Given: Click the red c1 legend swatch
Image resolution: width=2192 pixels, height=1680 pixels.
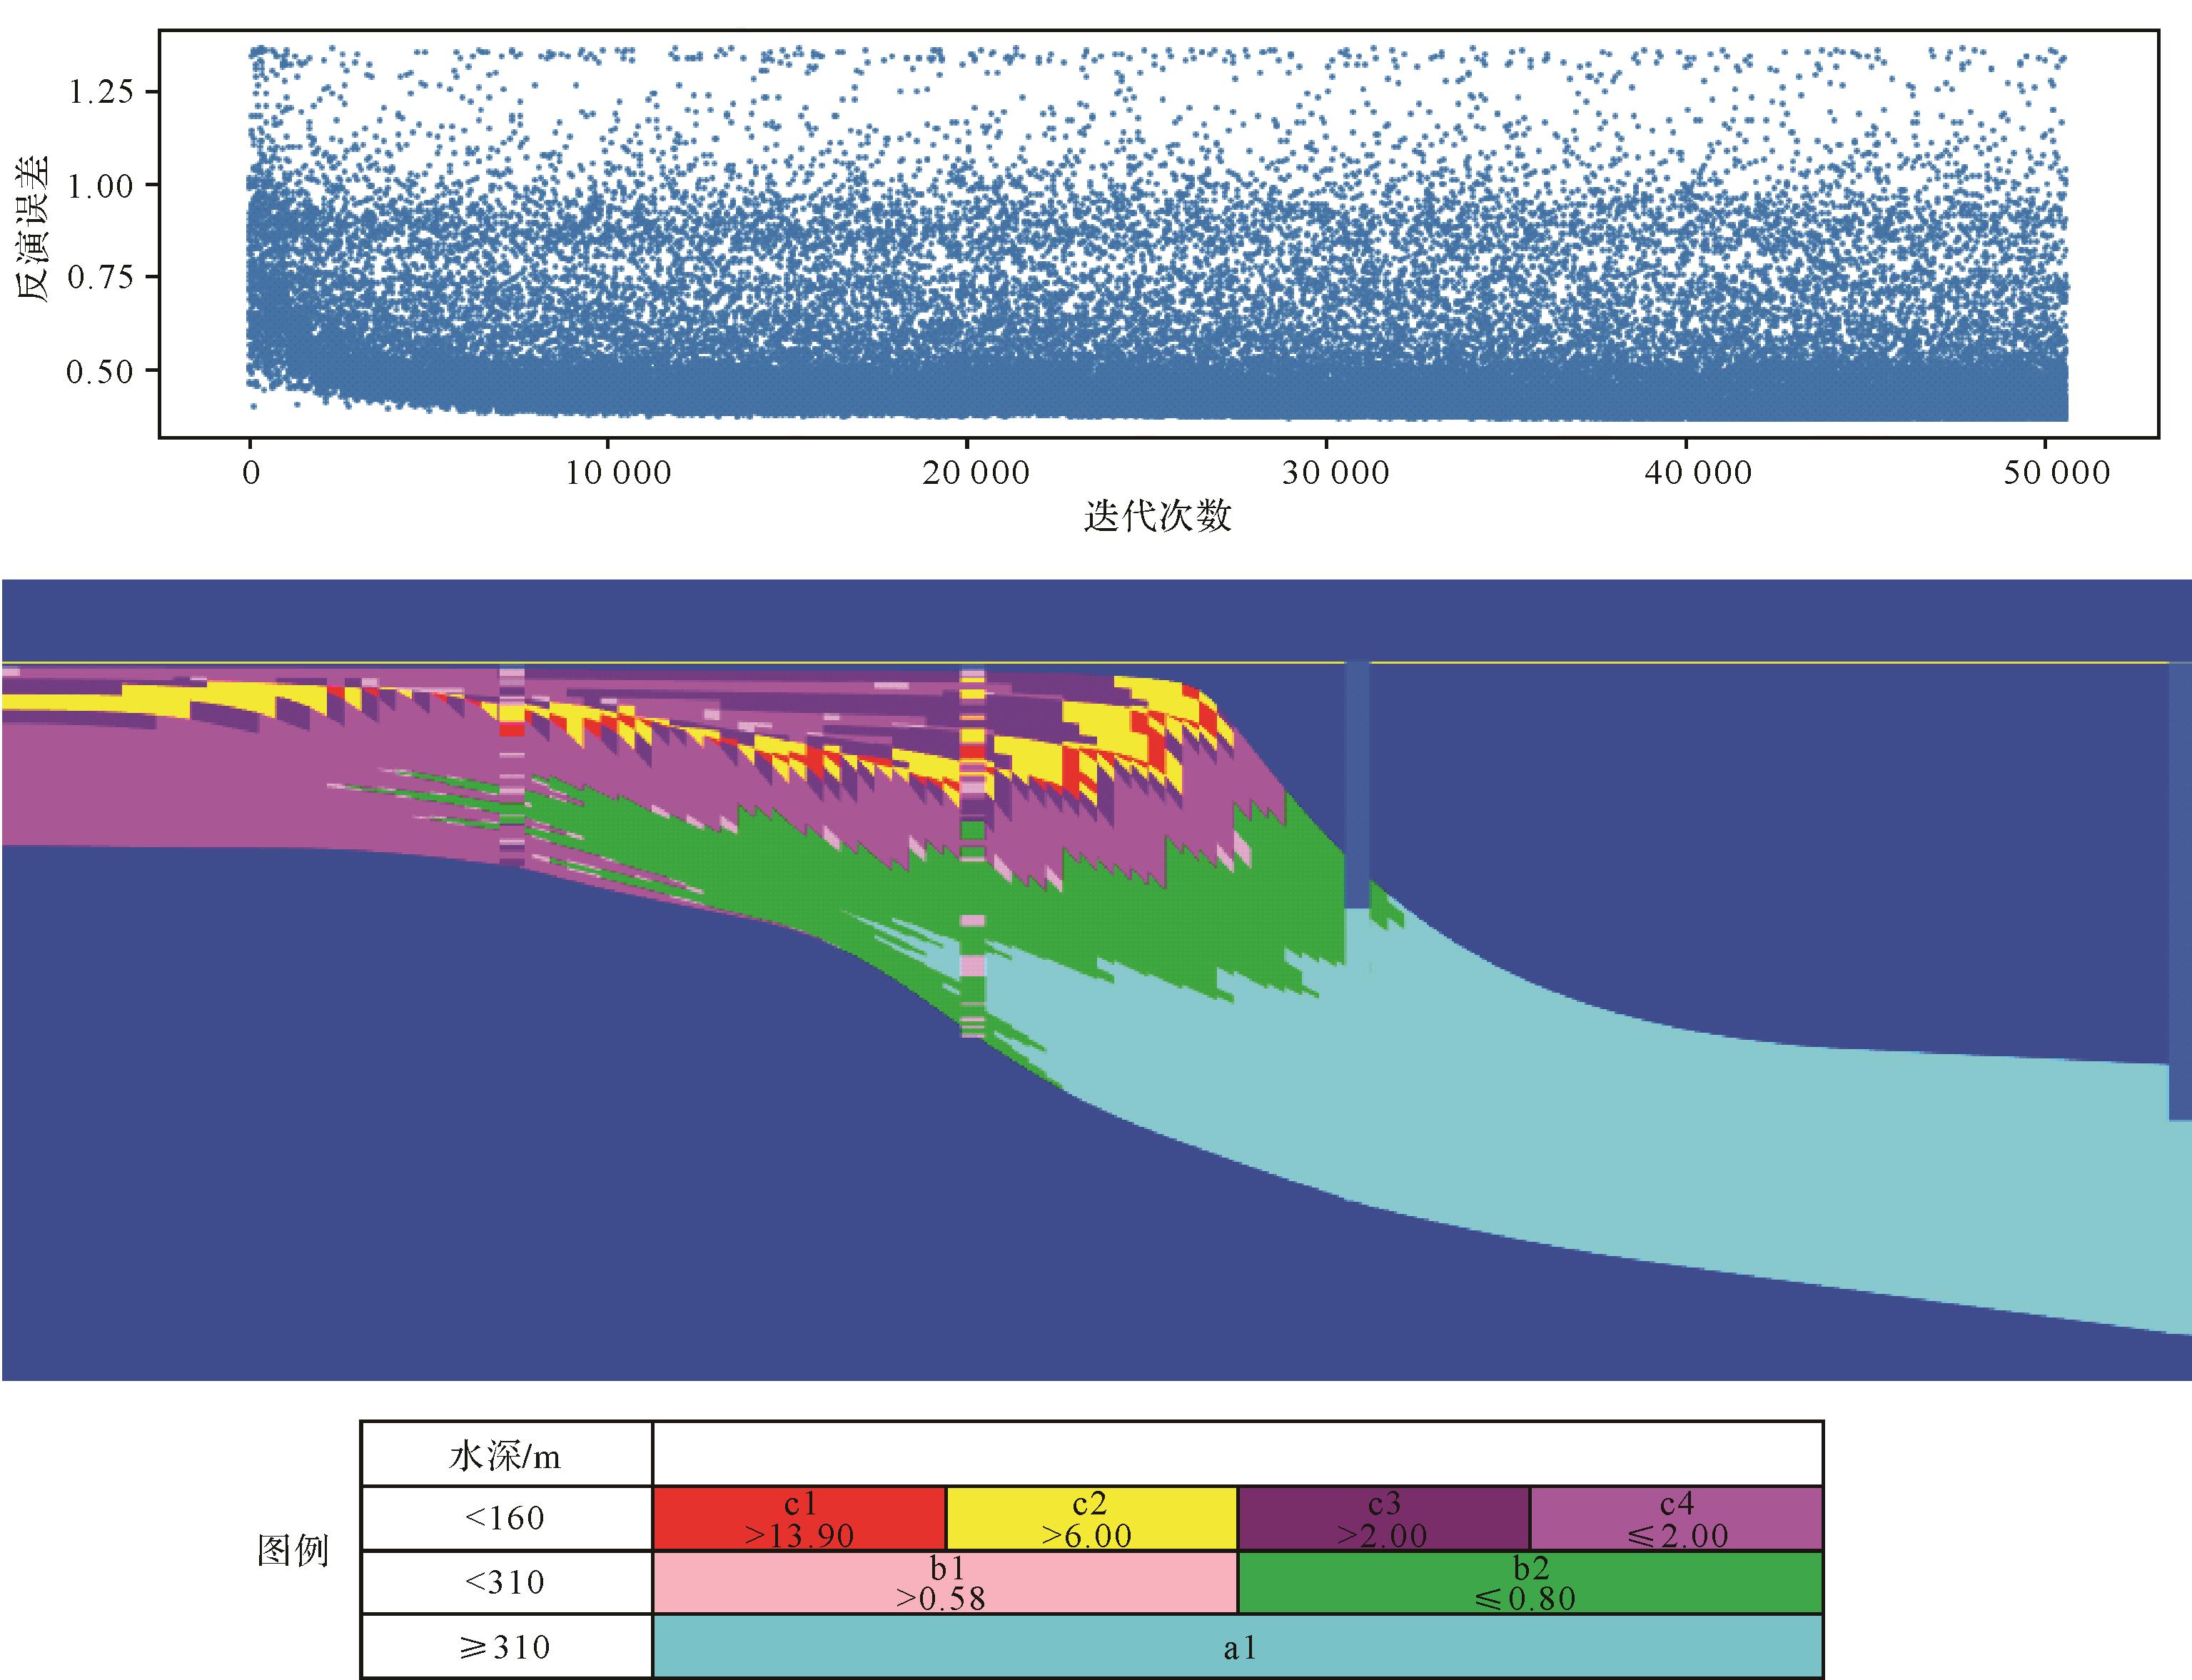Looking at the screenshot, I should pos(799,1518).
